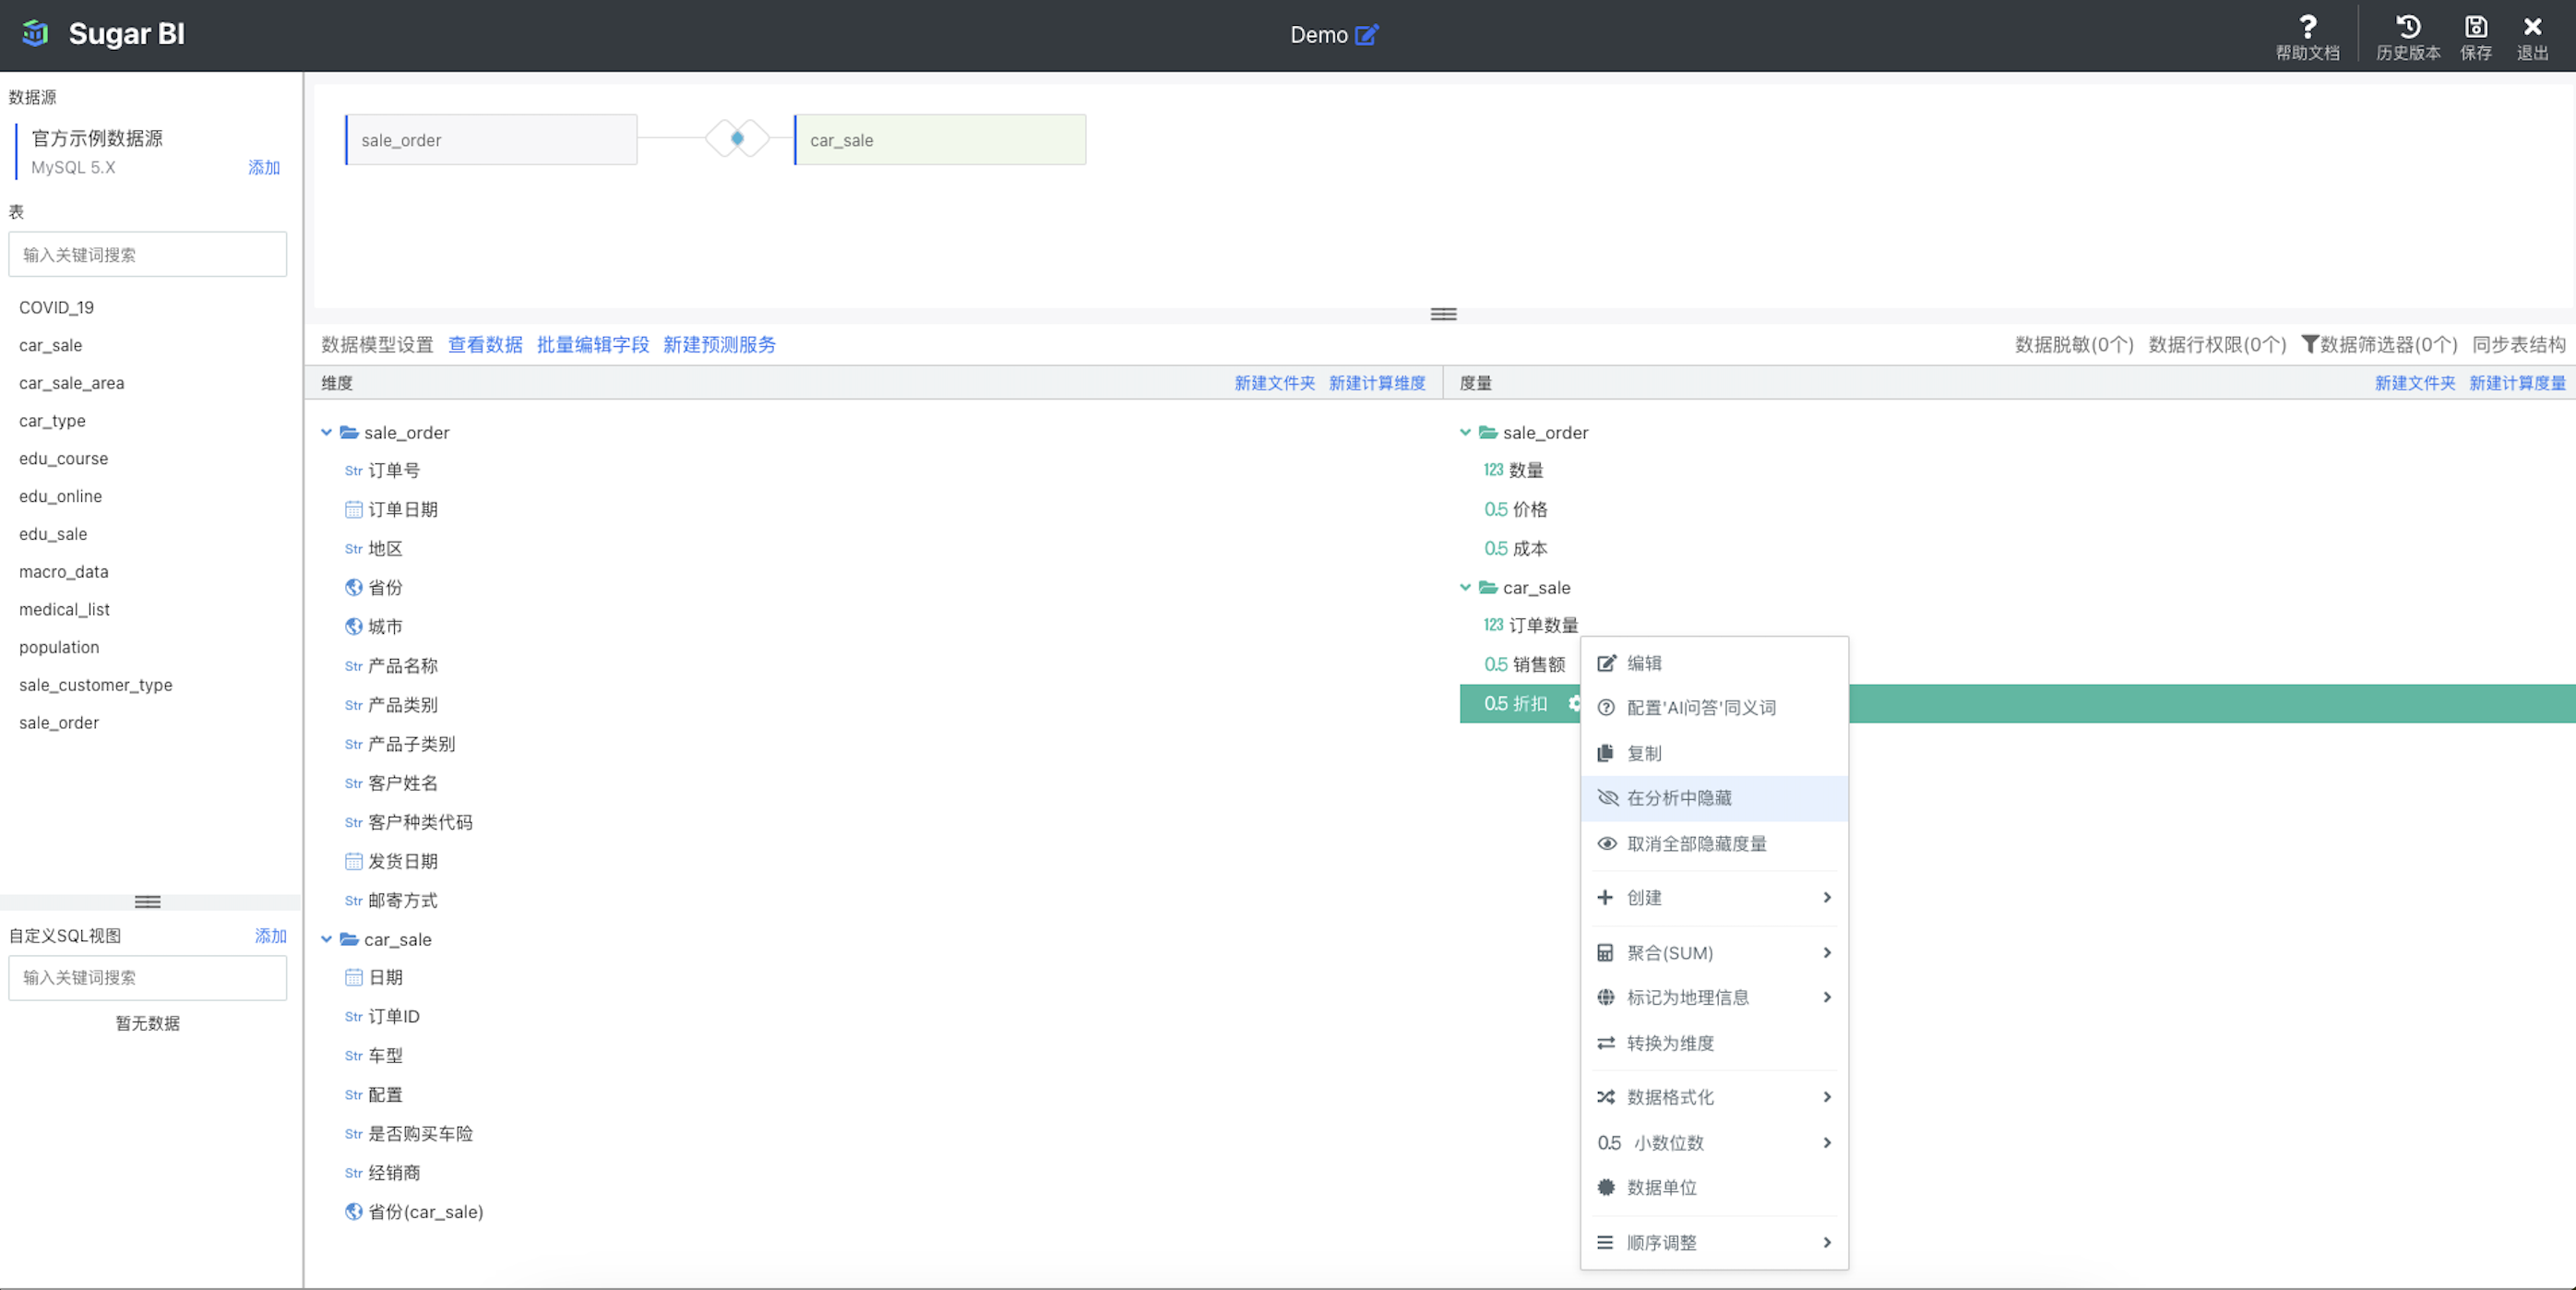Click gear icon on 折扣 row
The width and height of the screenshot is (2576, 1290).
coord(1574,704)
